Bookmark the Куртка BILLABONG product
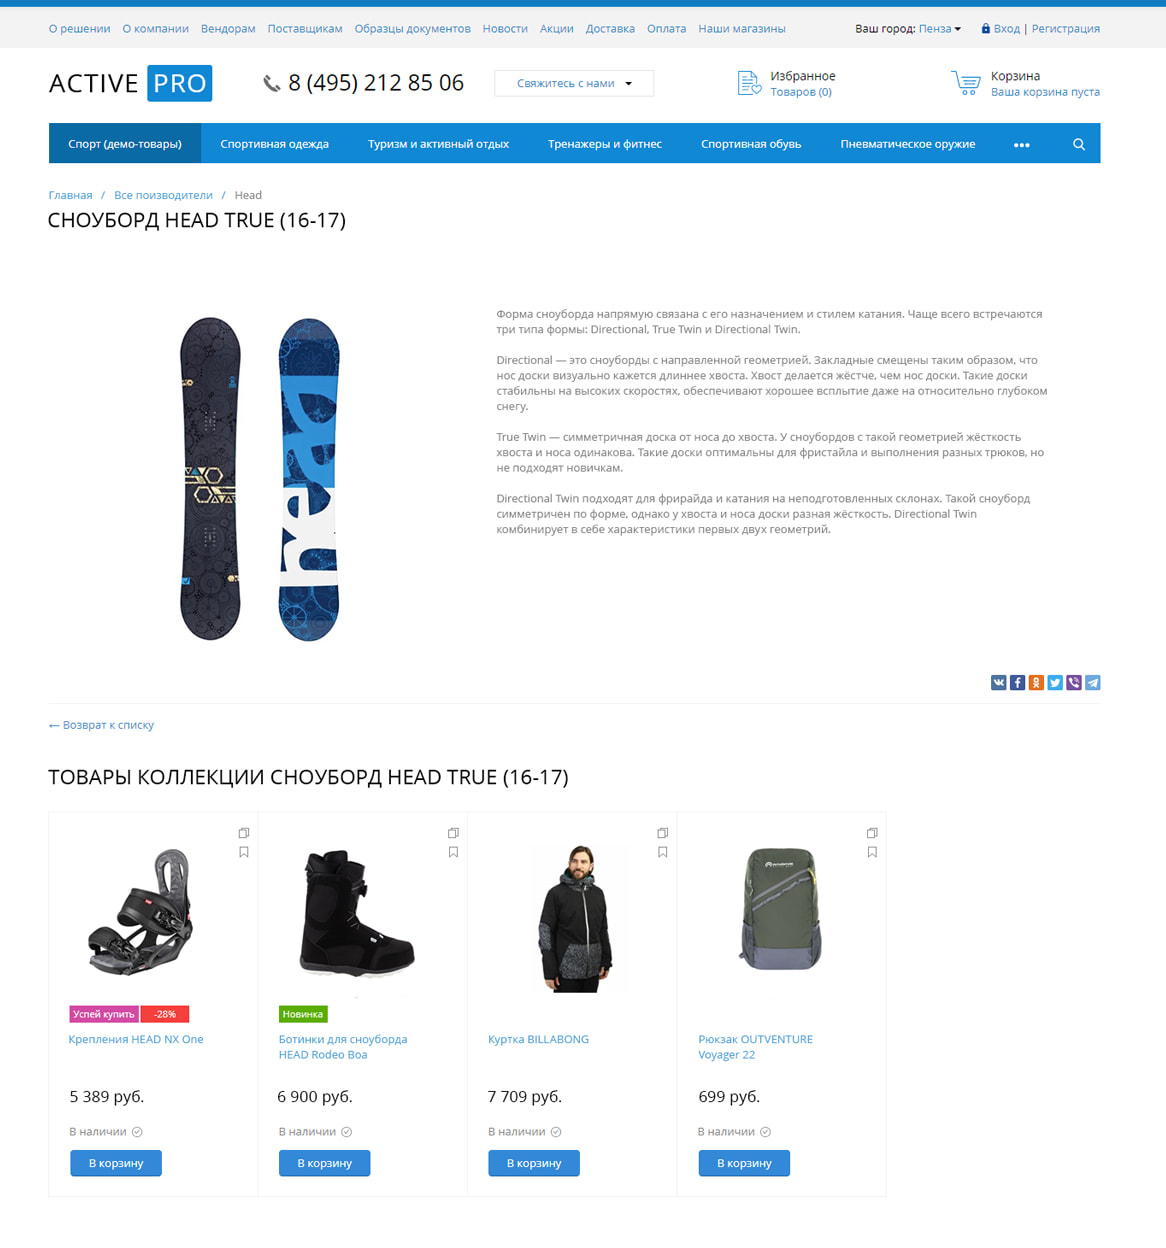The height and width of the screenshot is (1248, 1166). tap(663, 852)
